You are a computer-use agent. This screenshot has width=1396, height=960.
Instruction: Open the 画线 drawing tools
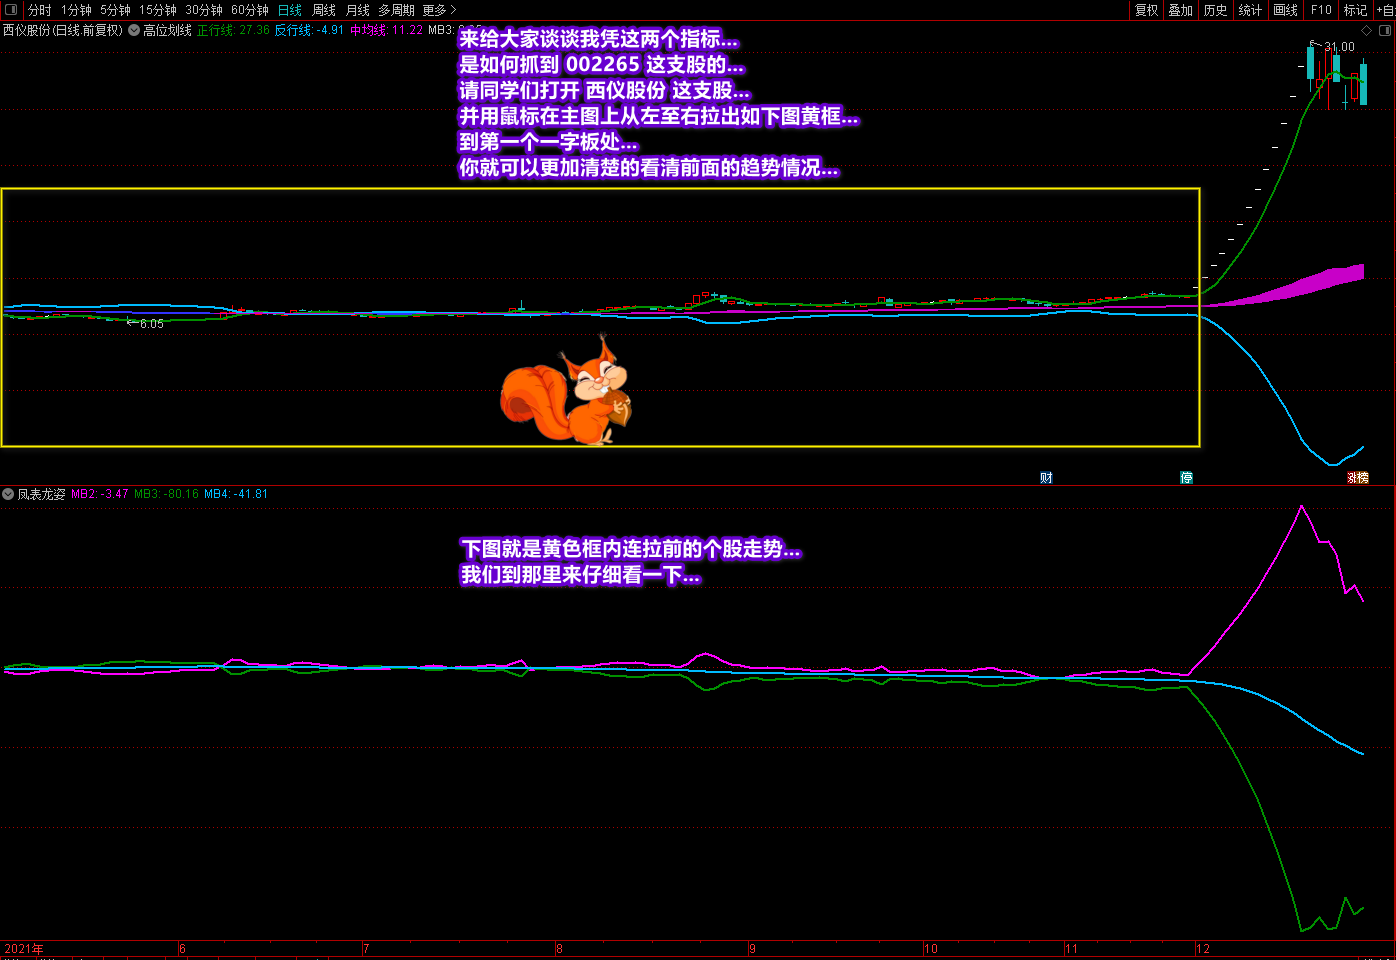tap(1285, 10)
